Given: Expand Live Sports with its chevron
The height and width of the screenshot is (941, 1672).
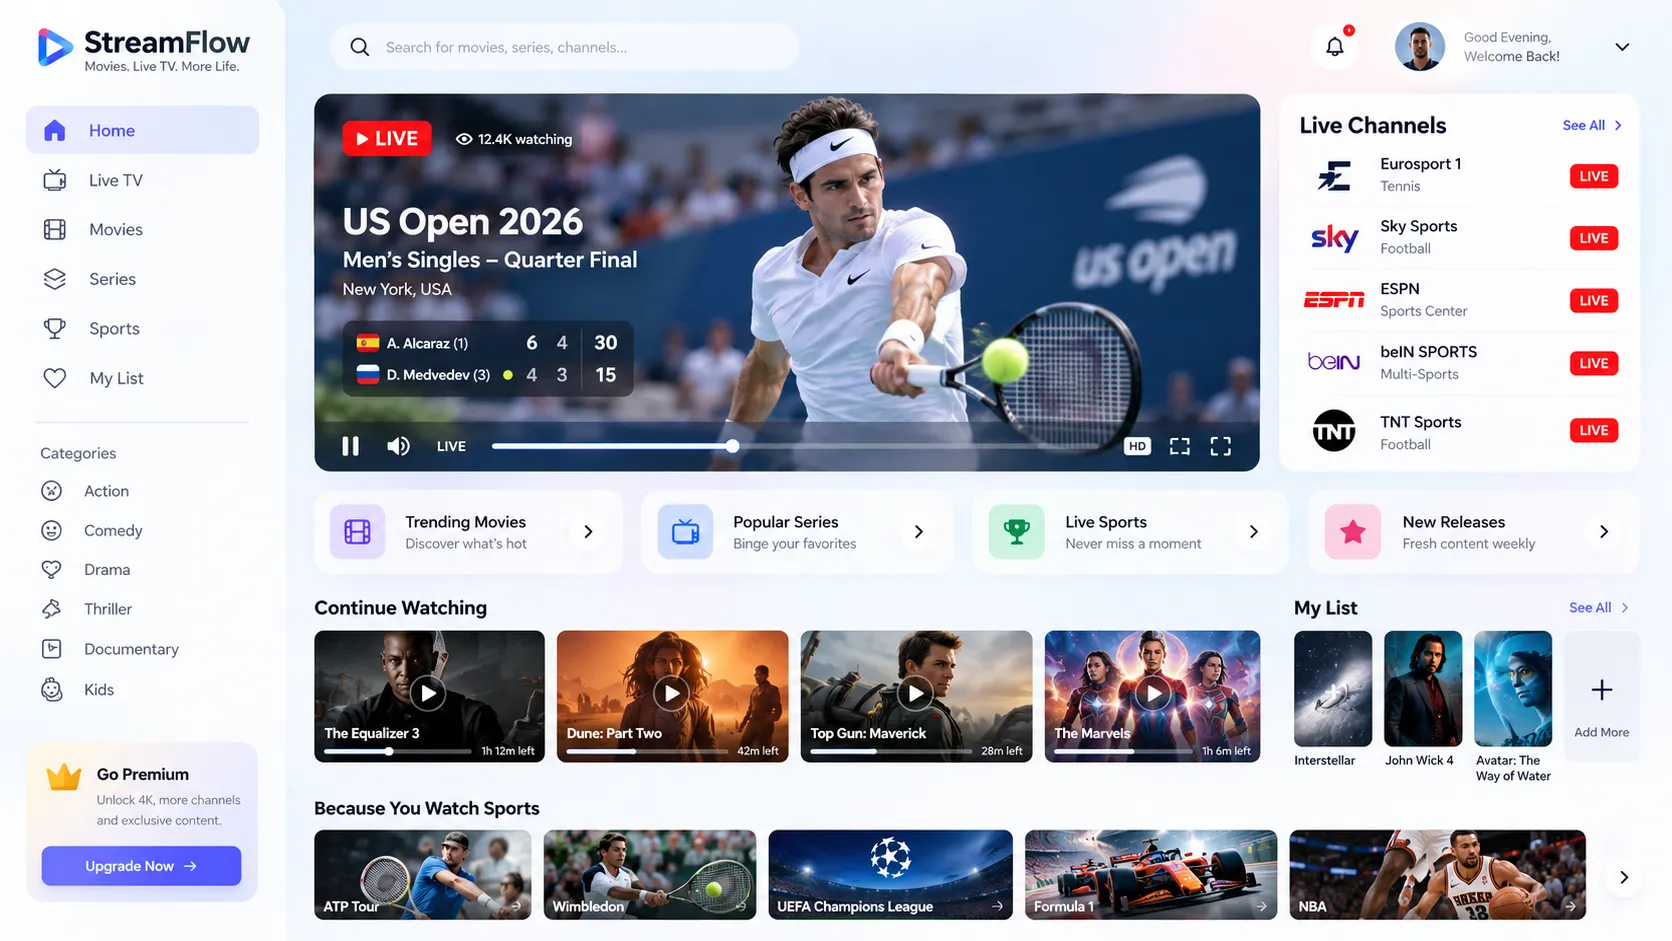Looking at the screenshot, I should pyautogui.click(x=1253, y=532).
